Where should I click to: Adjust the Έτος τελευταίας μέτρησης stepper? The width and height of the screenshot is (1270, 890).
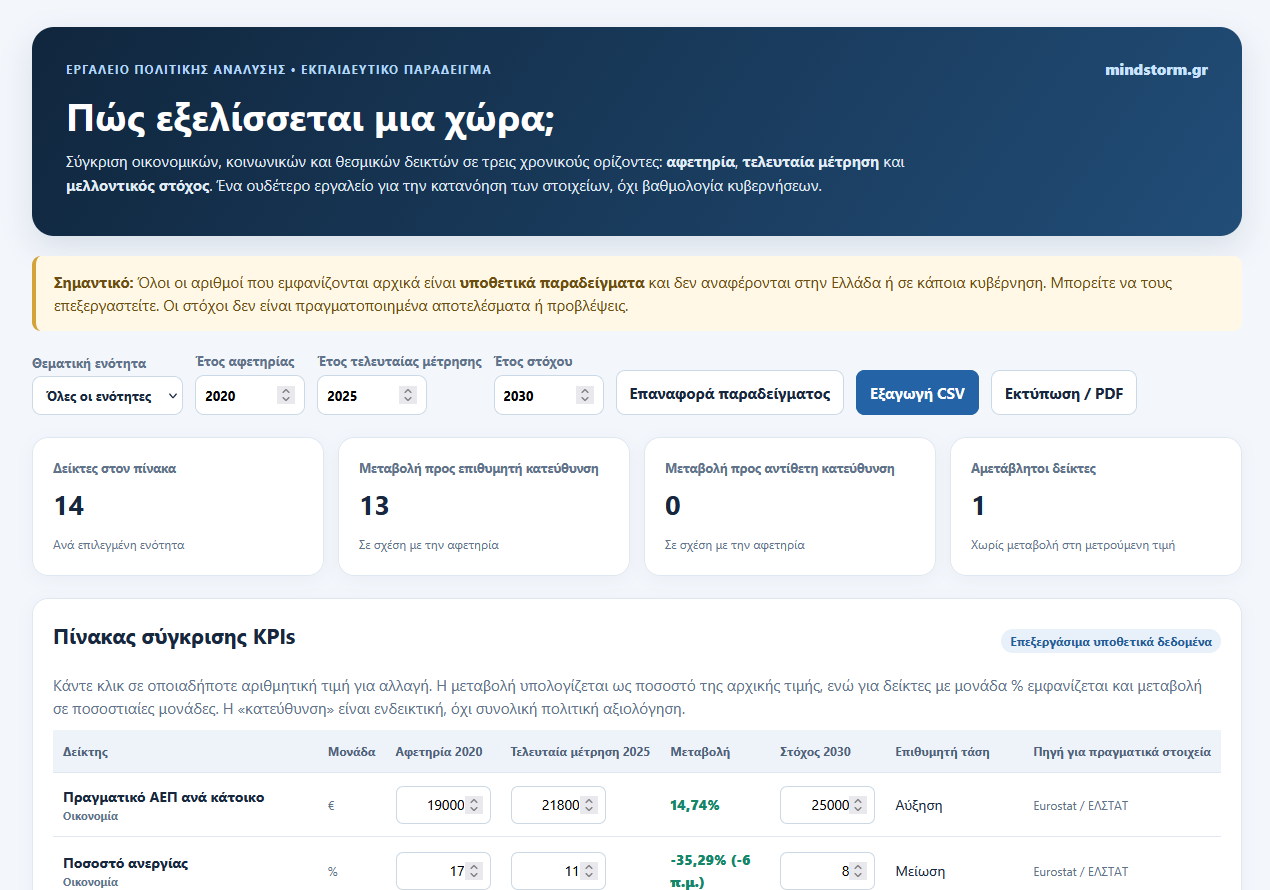(408, 395)
